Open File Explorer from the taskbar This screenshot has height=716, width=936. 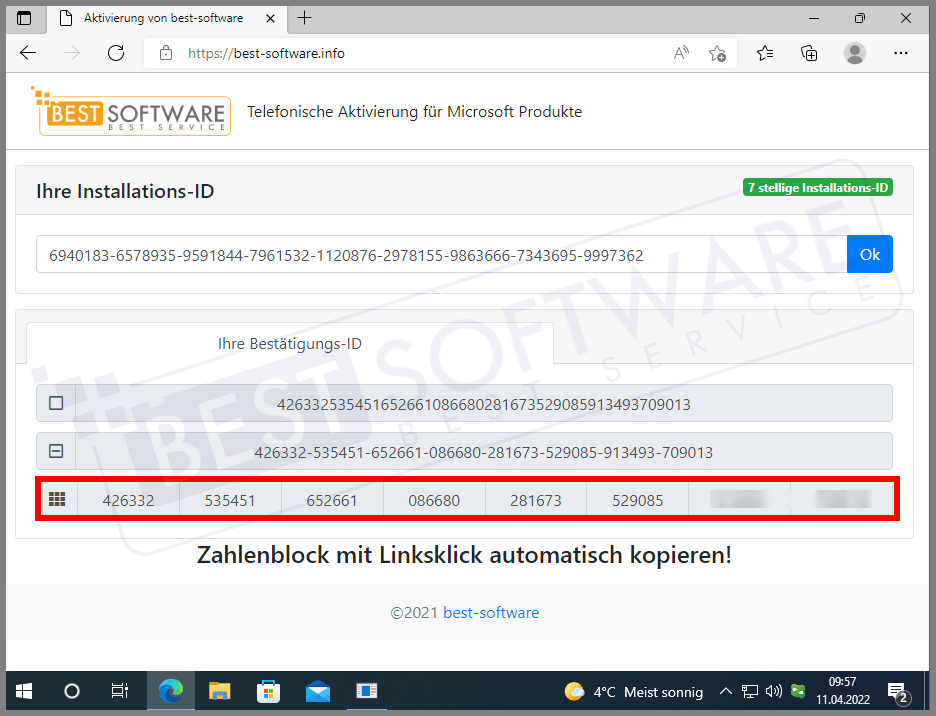tap(219, 691)
